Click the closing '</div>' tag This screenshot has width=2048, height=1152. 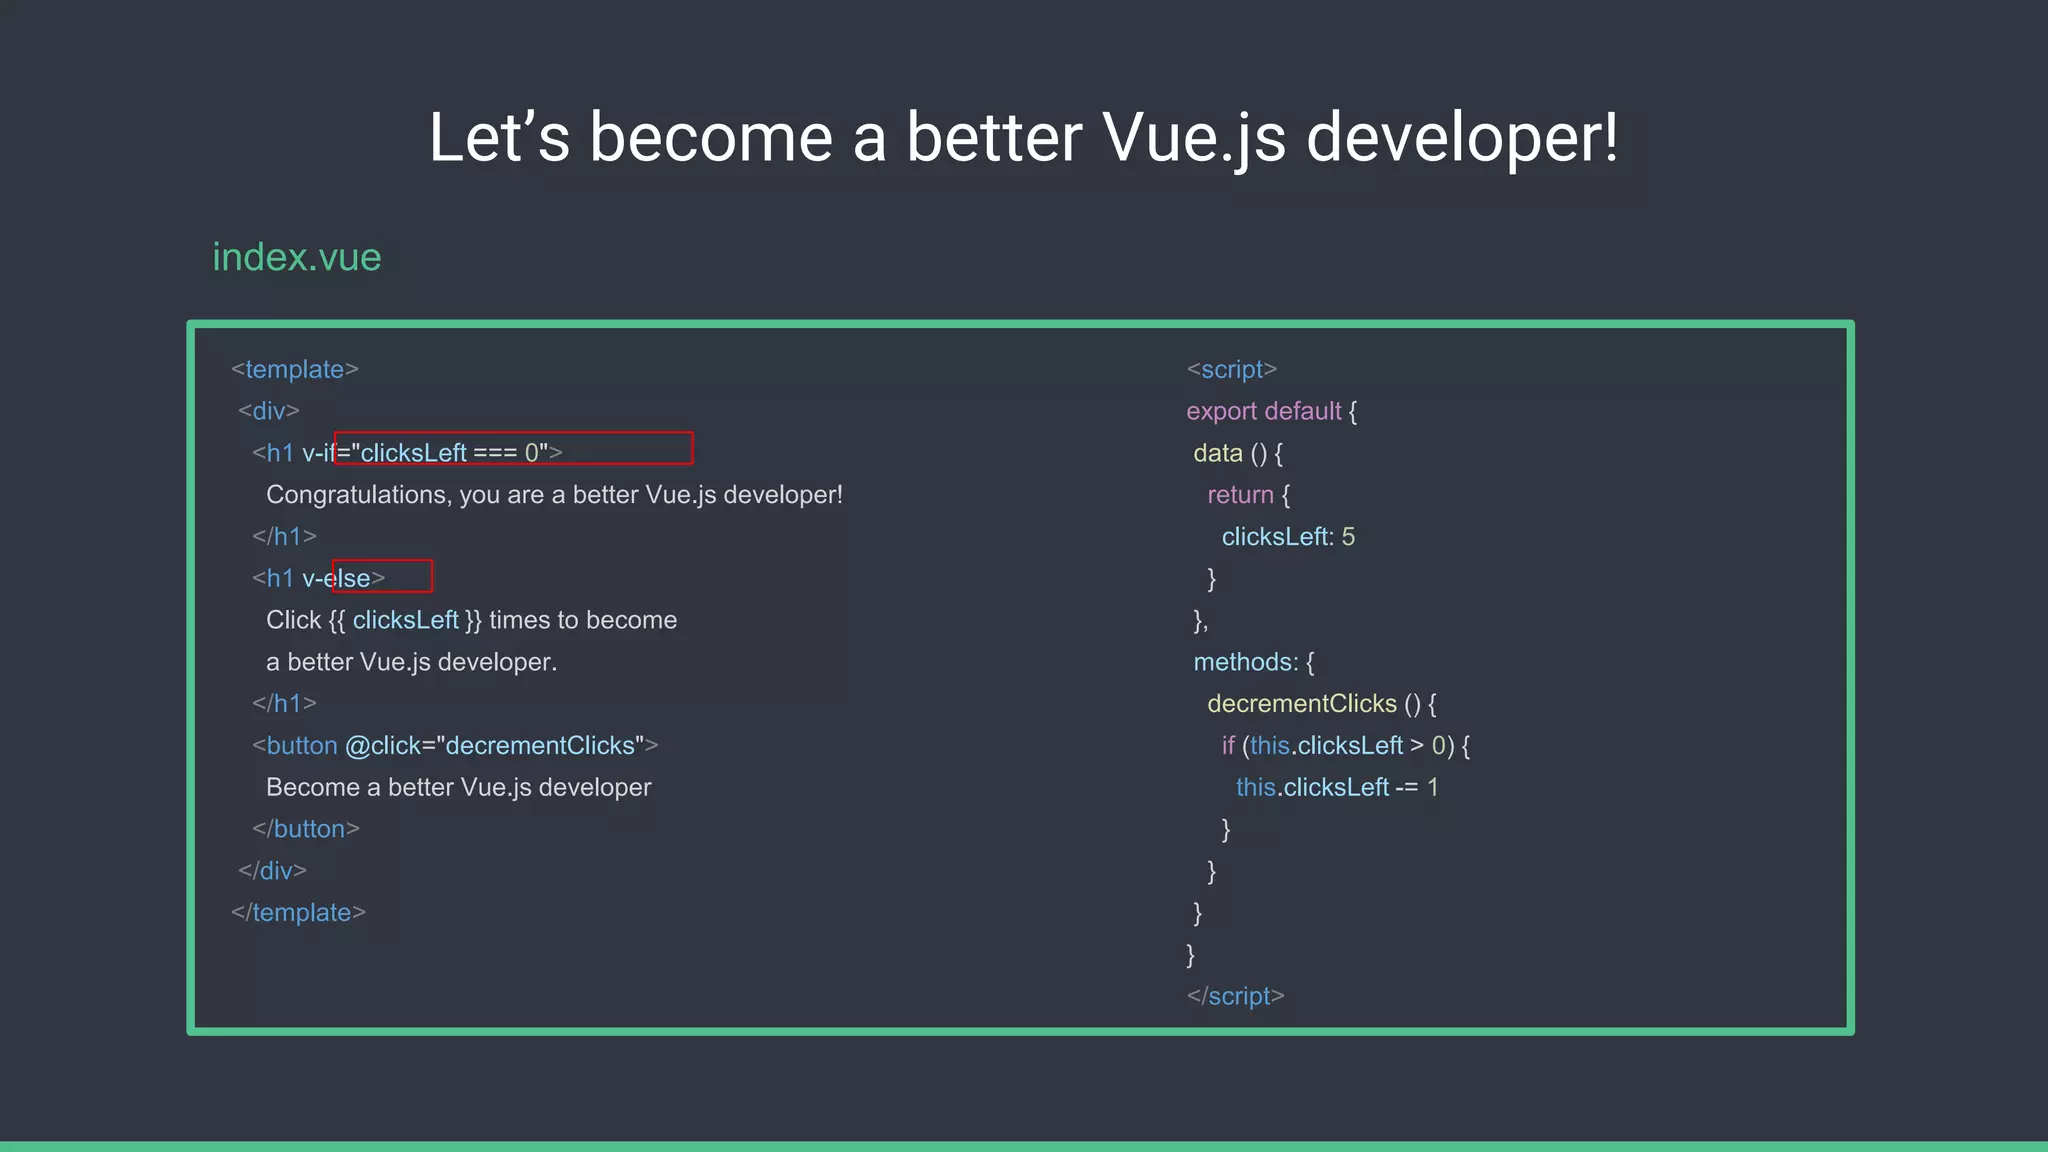pyautogui.click(x=272, y=871)
